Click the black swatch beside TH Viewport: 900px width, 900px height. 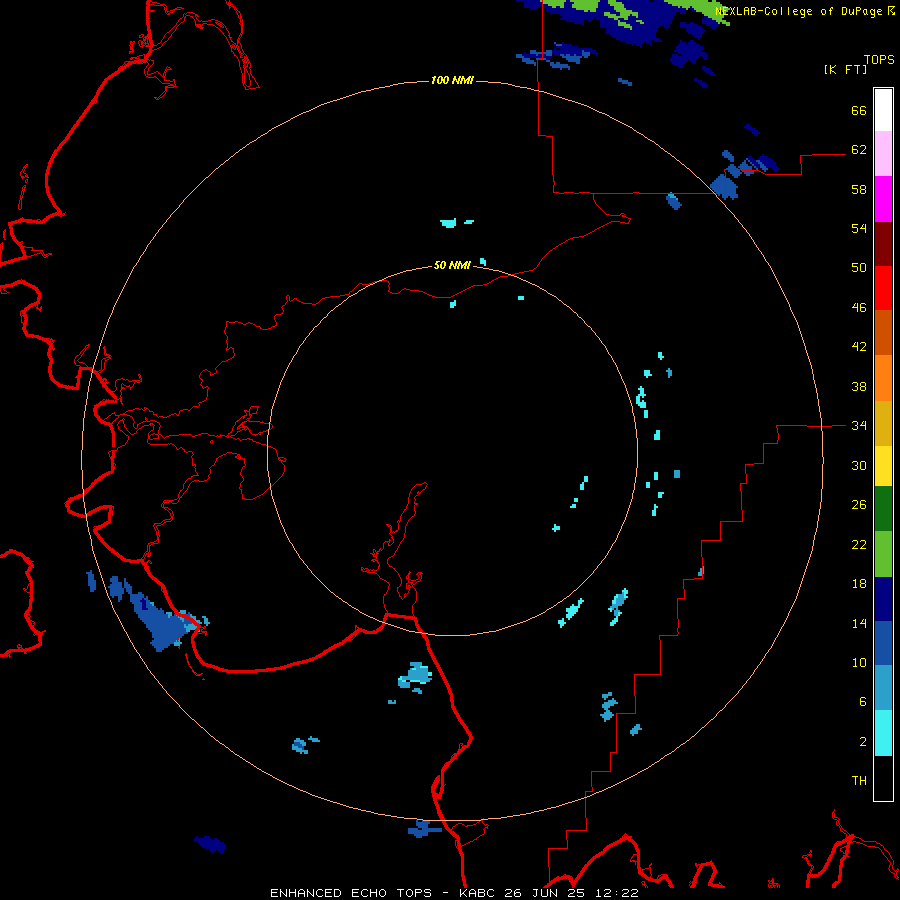[x=883, y=778]
